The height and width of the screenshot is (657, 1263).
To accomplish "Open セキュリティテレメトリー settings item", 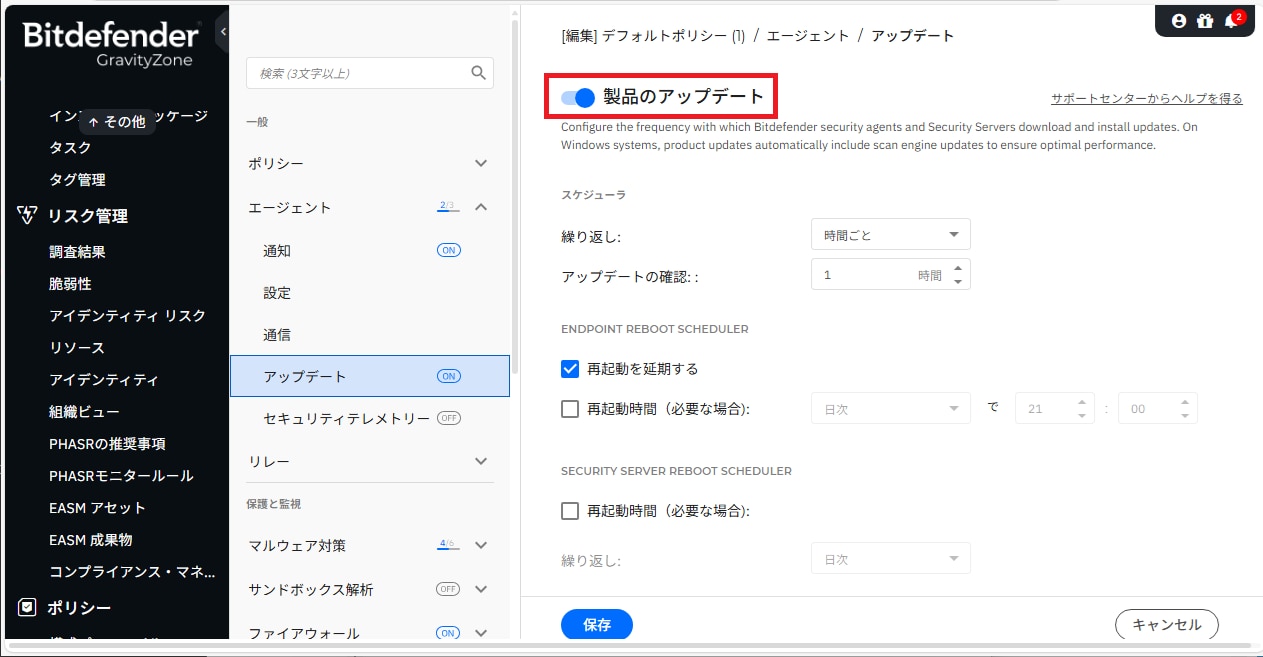I will pyautogui.click(x=346, y=418).
